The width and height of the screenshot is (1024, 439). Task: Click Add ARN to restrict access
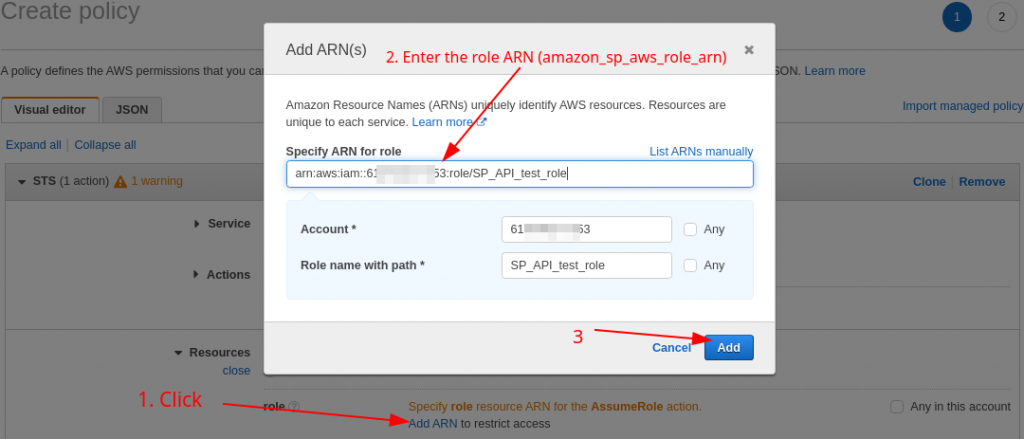[432, 423]
